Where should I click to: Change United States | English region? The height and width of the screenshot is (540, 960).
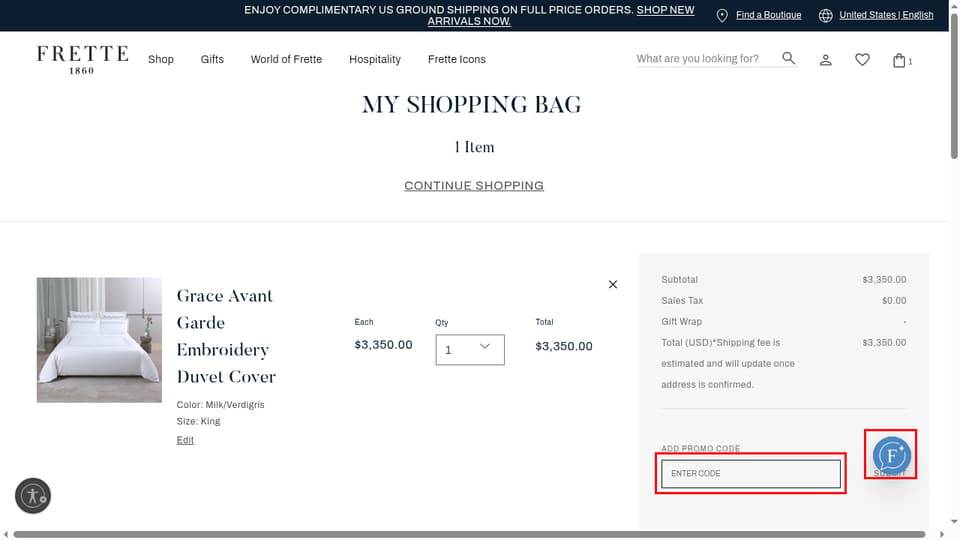click(x=886, y=15)
